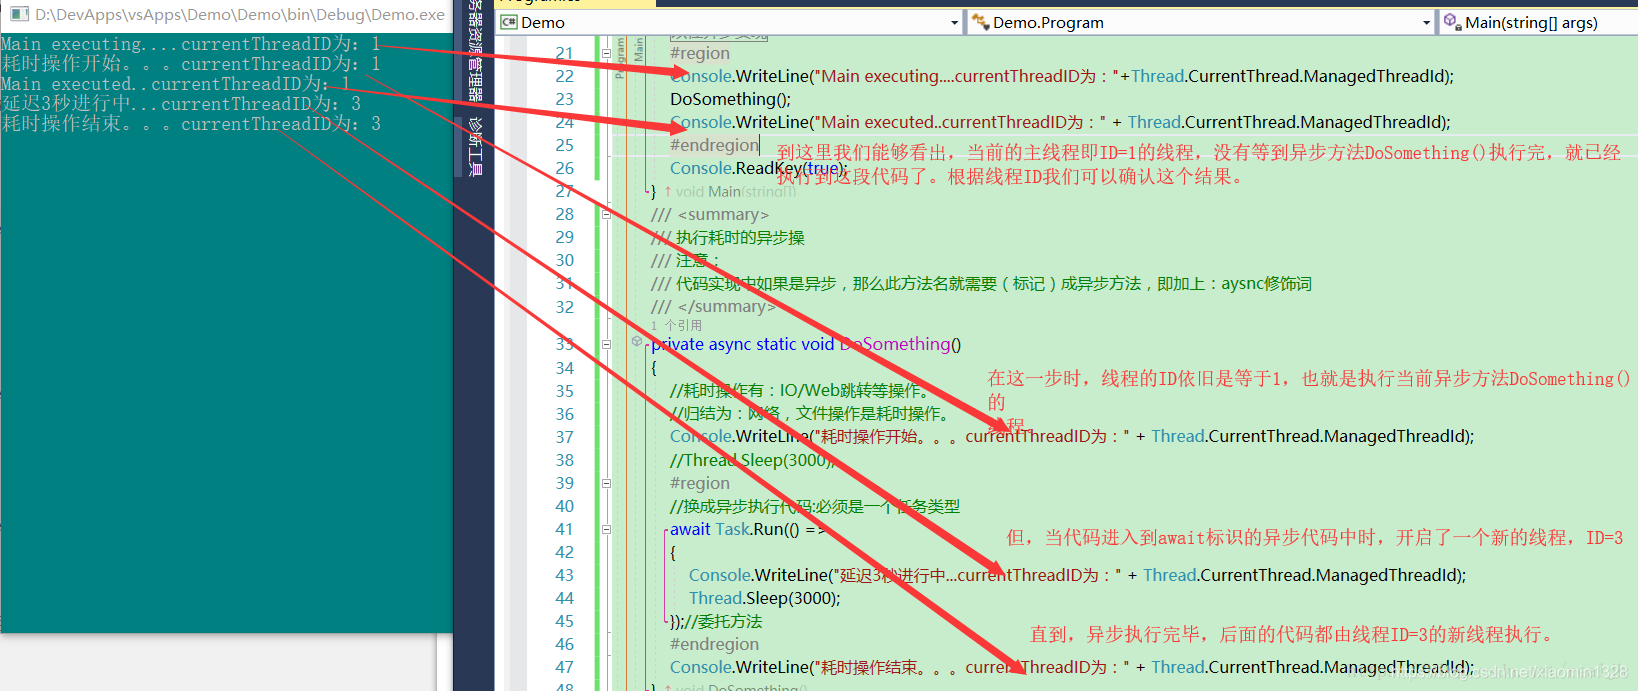Viewport: 1638px width, 691px height.
Task: Open the Demo project navigation dropdown
Action: [954, 22]
